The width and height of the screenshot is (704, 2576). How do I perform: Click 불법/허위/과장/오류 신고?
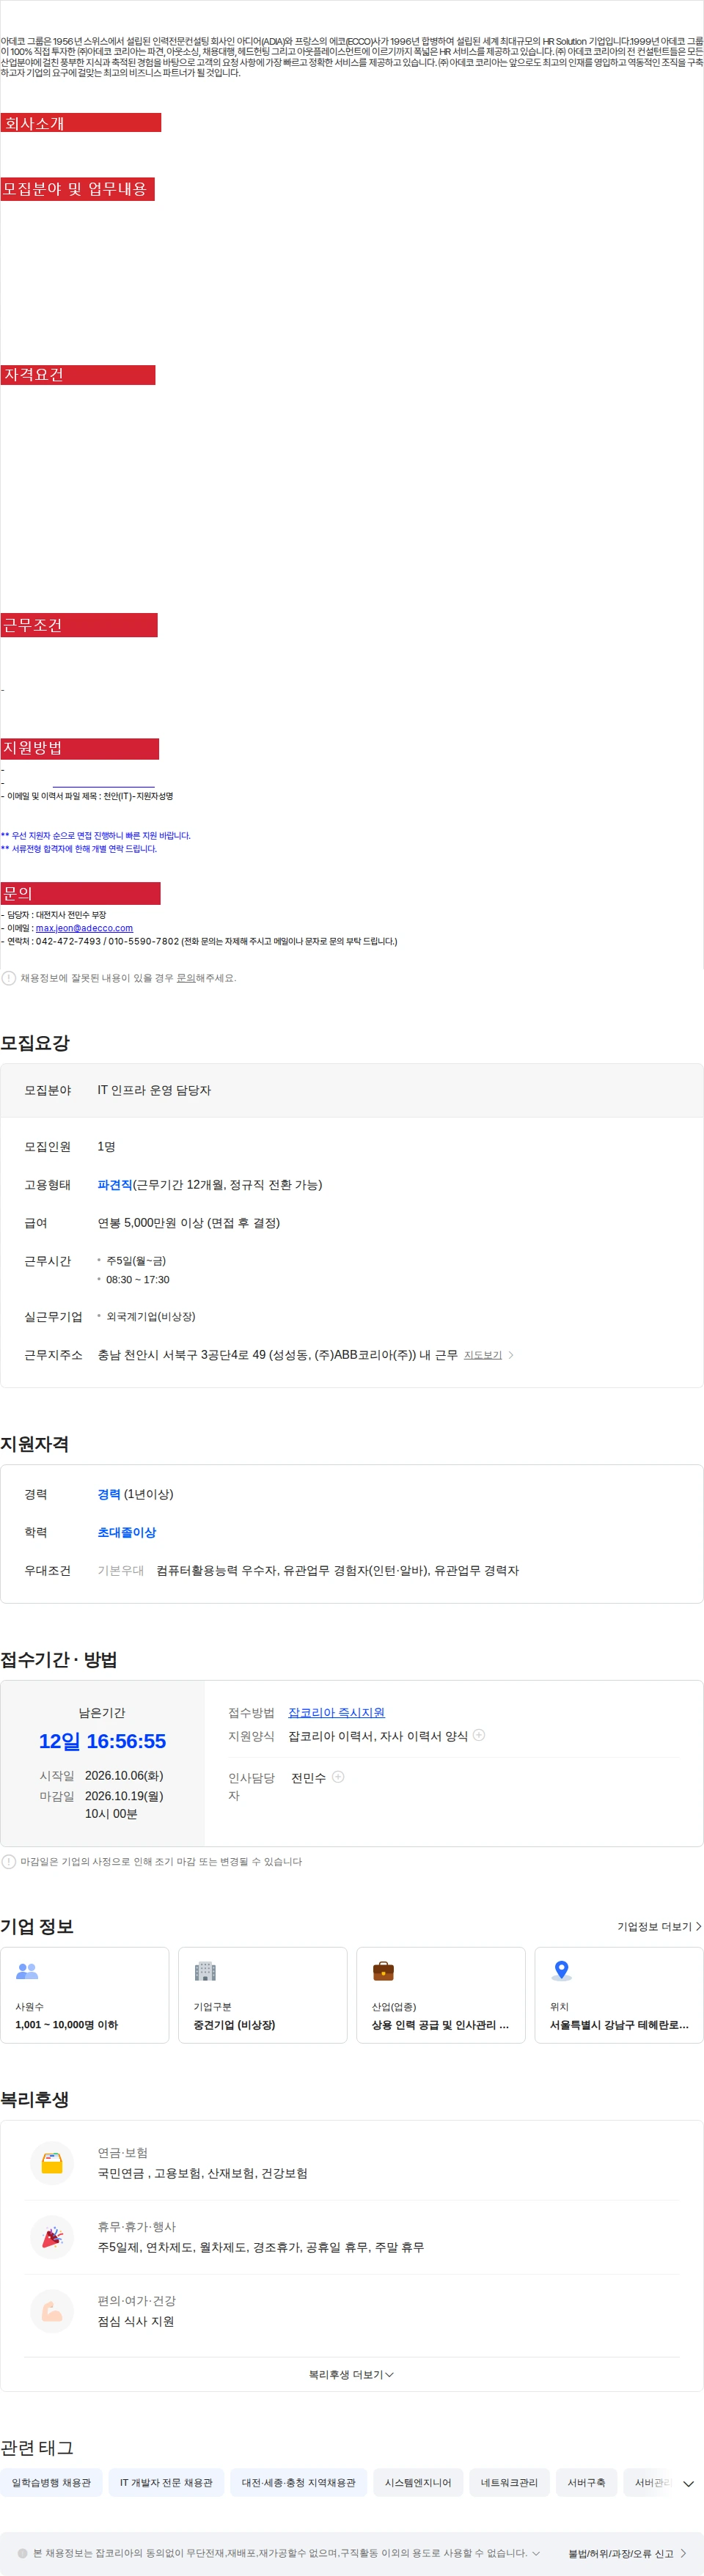coord(620,2554)
